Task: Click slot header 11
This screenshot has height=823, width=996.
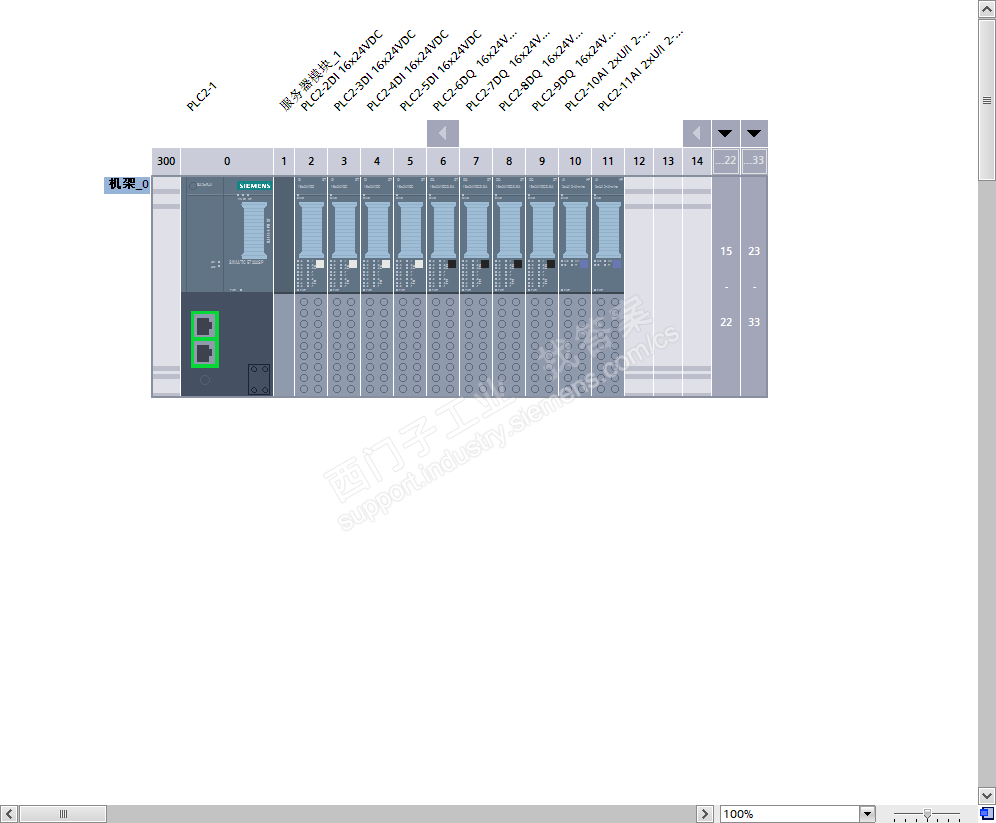Action: (608, 161)
